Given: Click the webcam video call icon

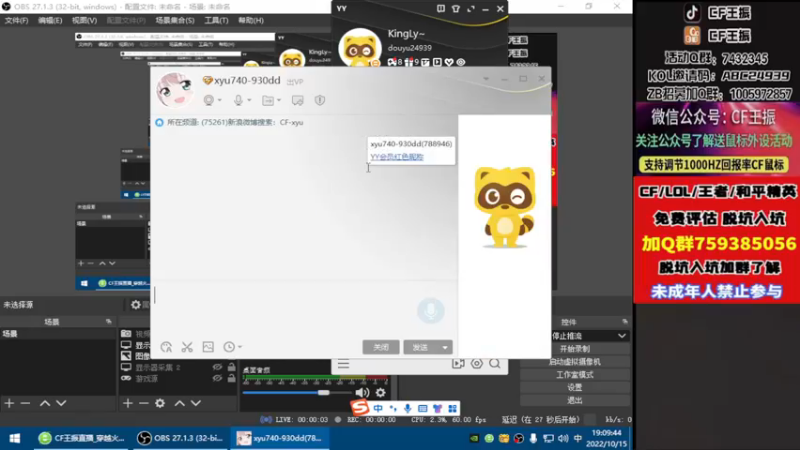Looking at the screenshot, I should point(209,100).
